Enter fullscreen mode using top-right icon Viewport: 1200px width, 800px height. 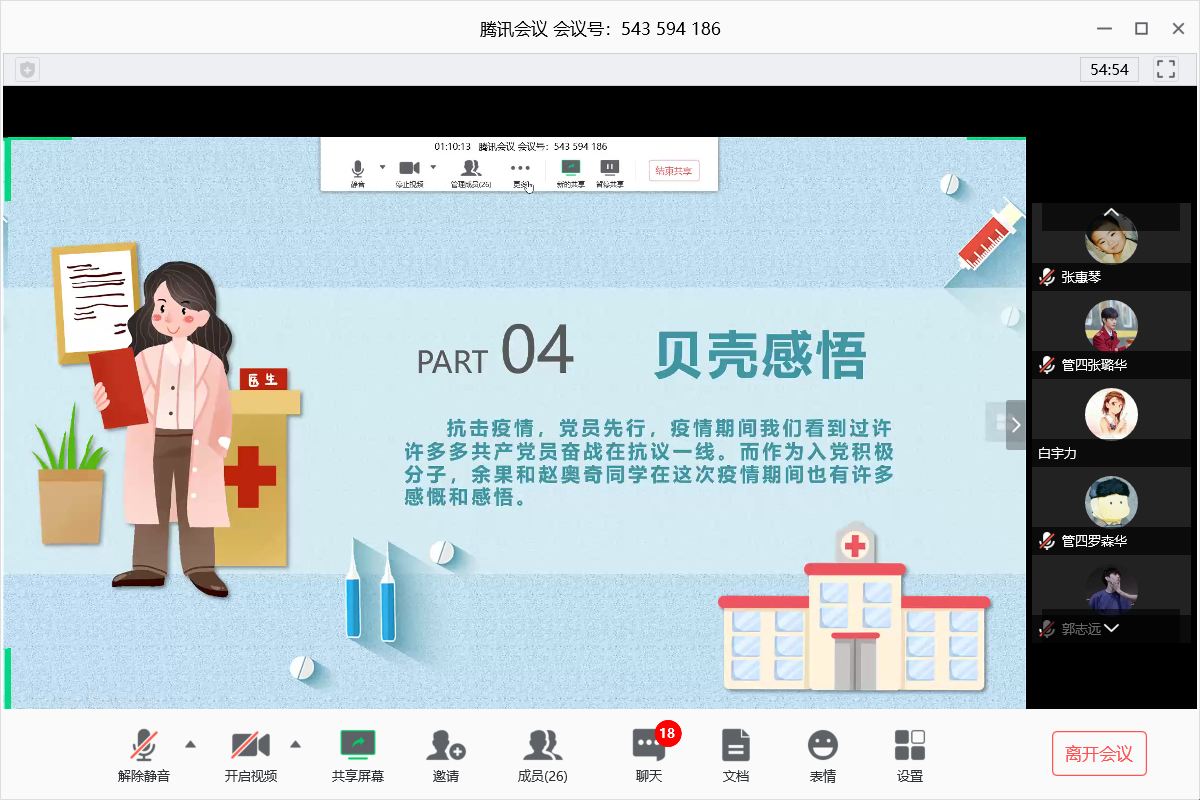pos(1165,69)
